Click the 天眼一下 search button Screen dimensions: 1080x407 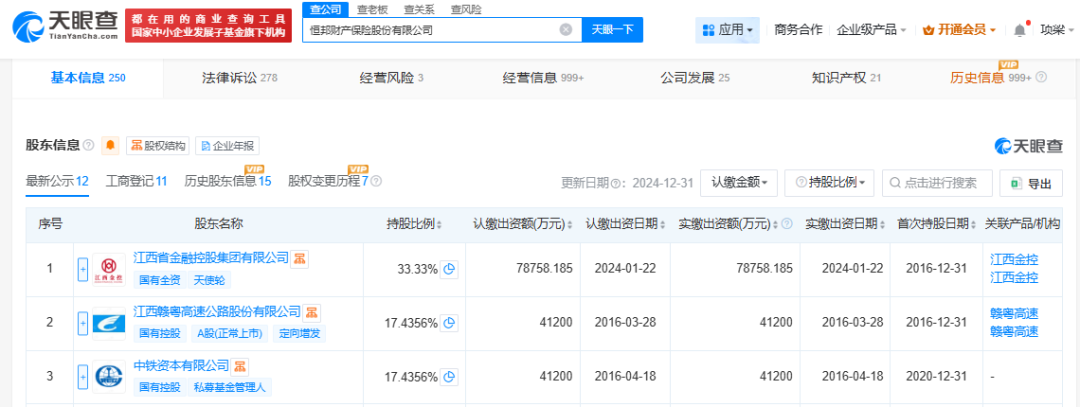tap(612, 30)
